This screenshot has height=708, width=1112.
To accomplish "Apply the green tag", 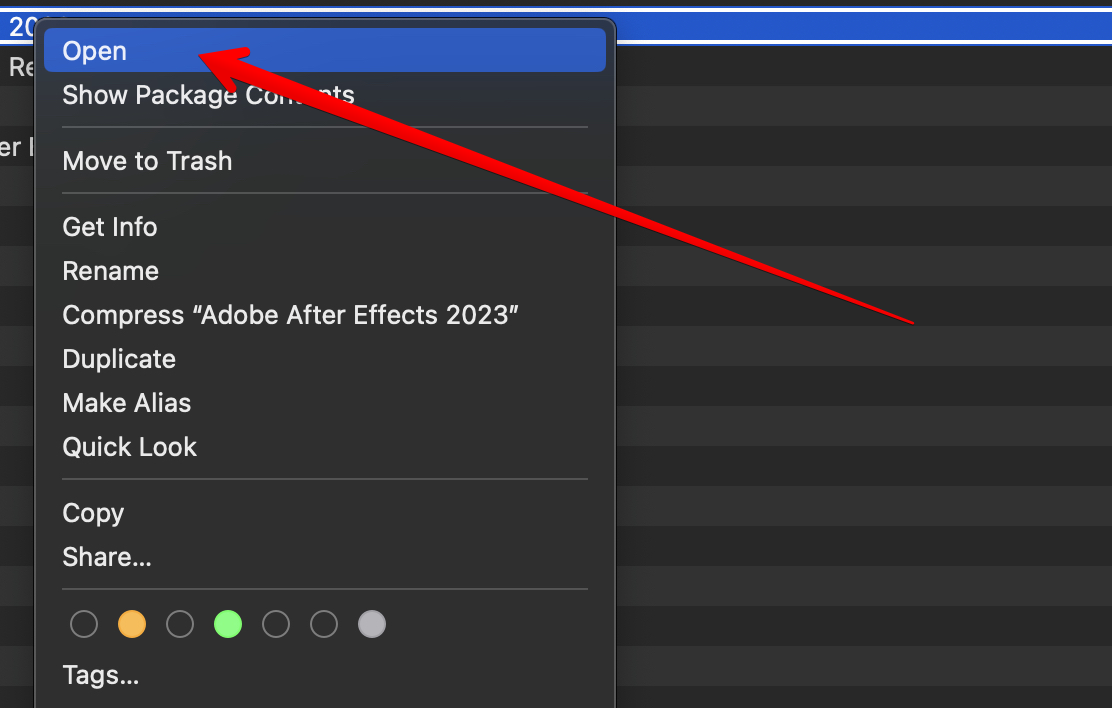I will tap(228, 624).
